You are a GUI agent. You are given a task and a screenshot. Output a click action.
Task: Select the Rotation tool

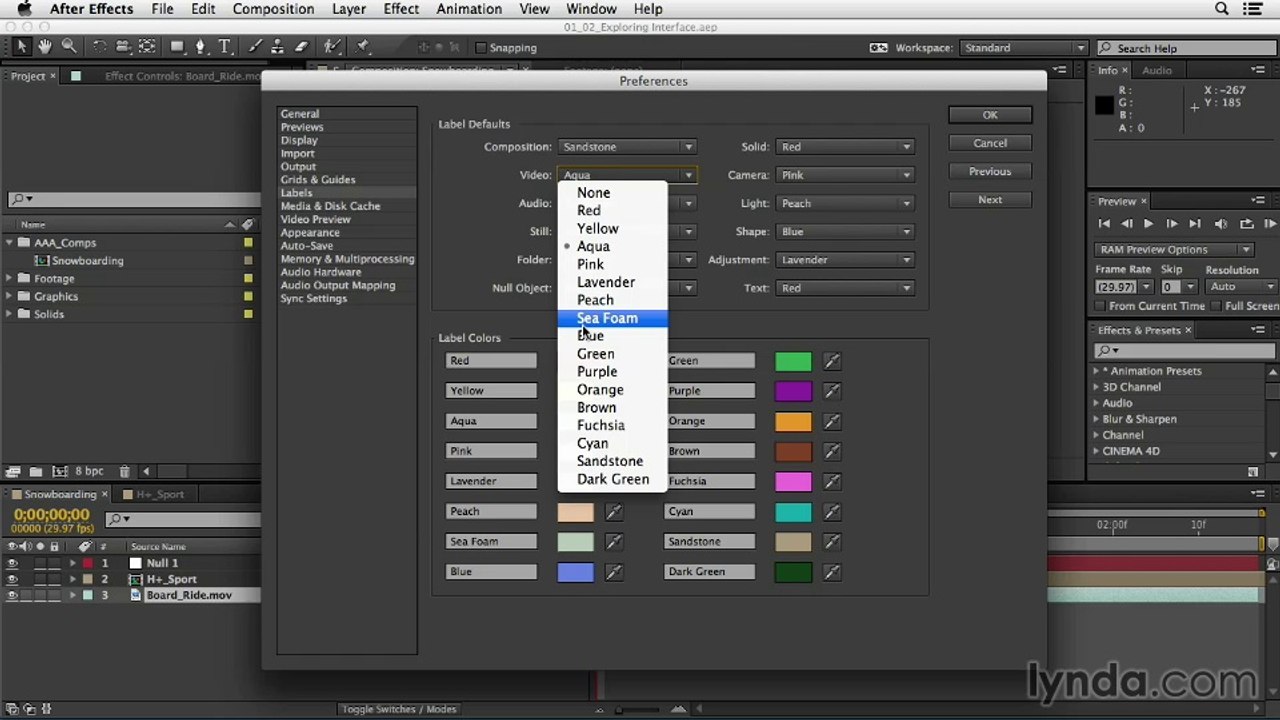coord(100,47)
